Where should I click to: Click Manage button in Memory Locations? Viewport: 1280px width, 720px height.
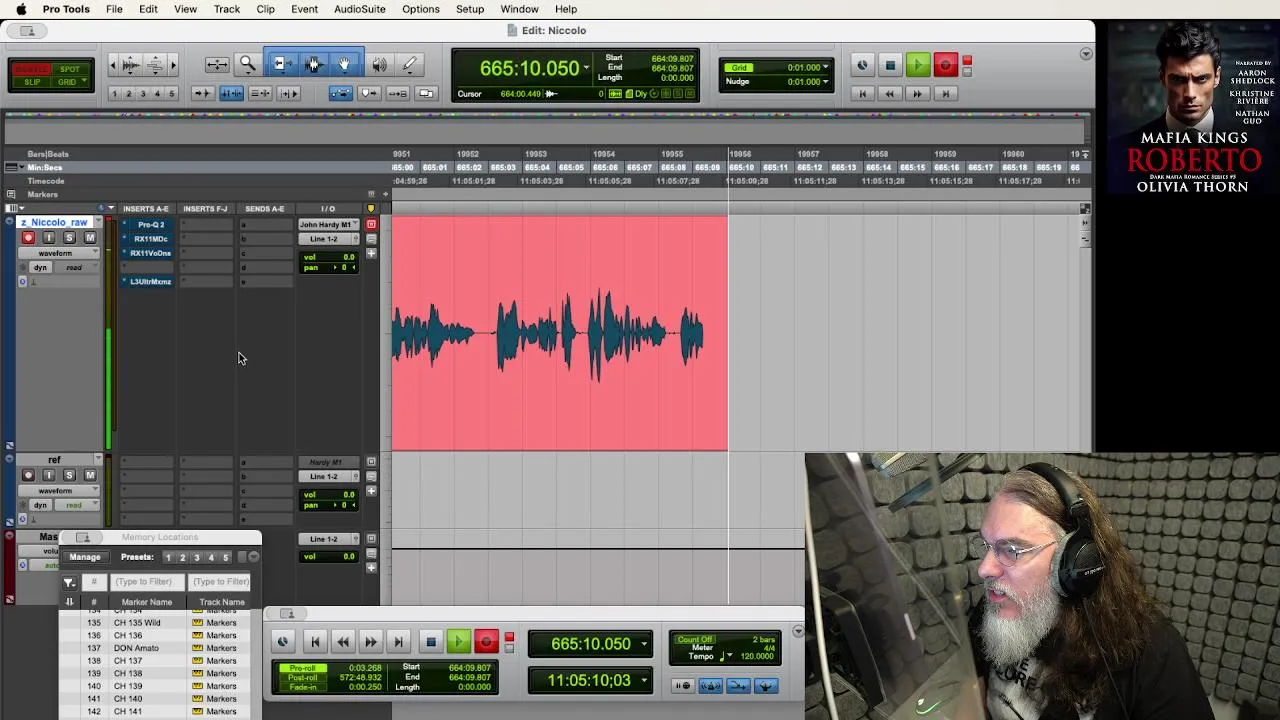pyautogui.click(x=85, y=557)
